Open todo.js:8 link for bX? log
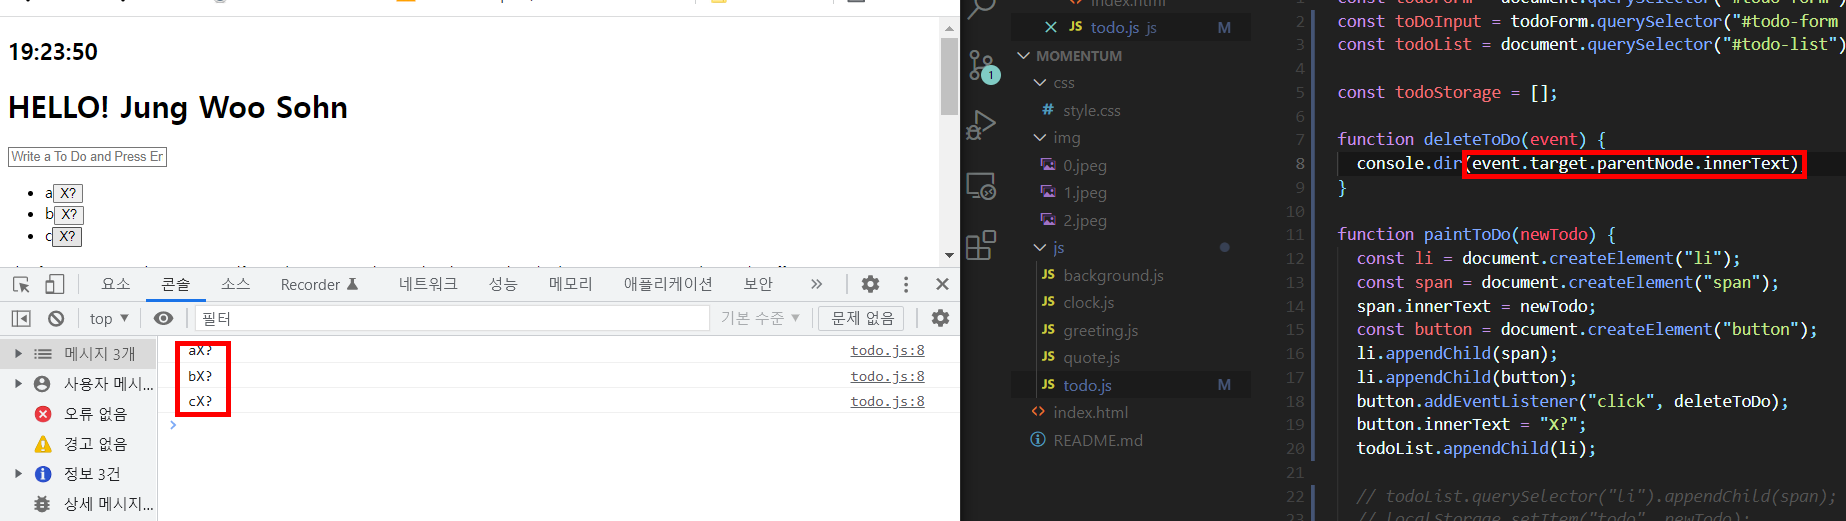Screen dimensions: 1846x521 pos(888,377)
